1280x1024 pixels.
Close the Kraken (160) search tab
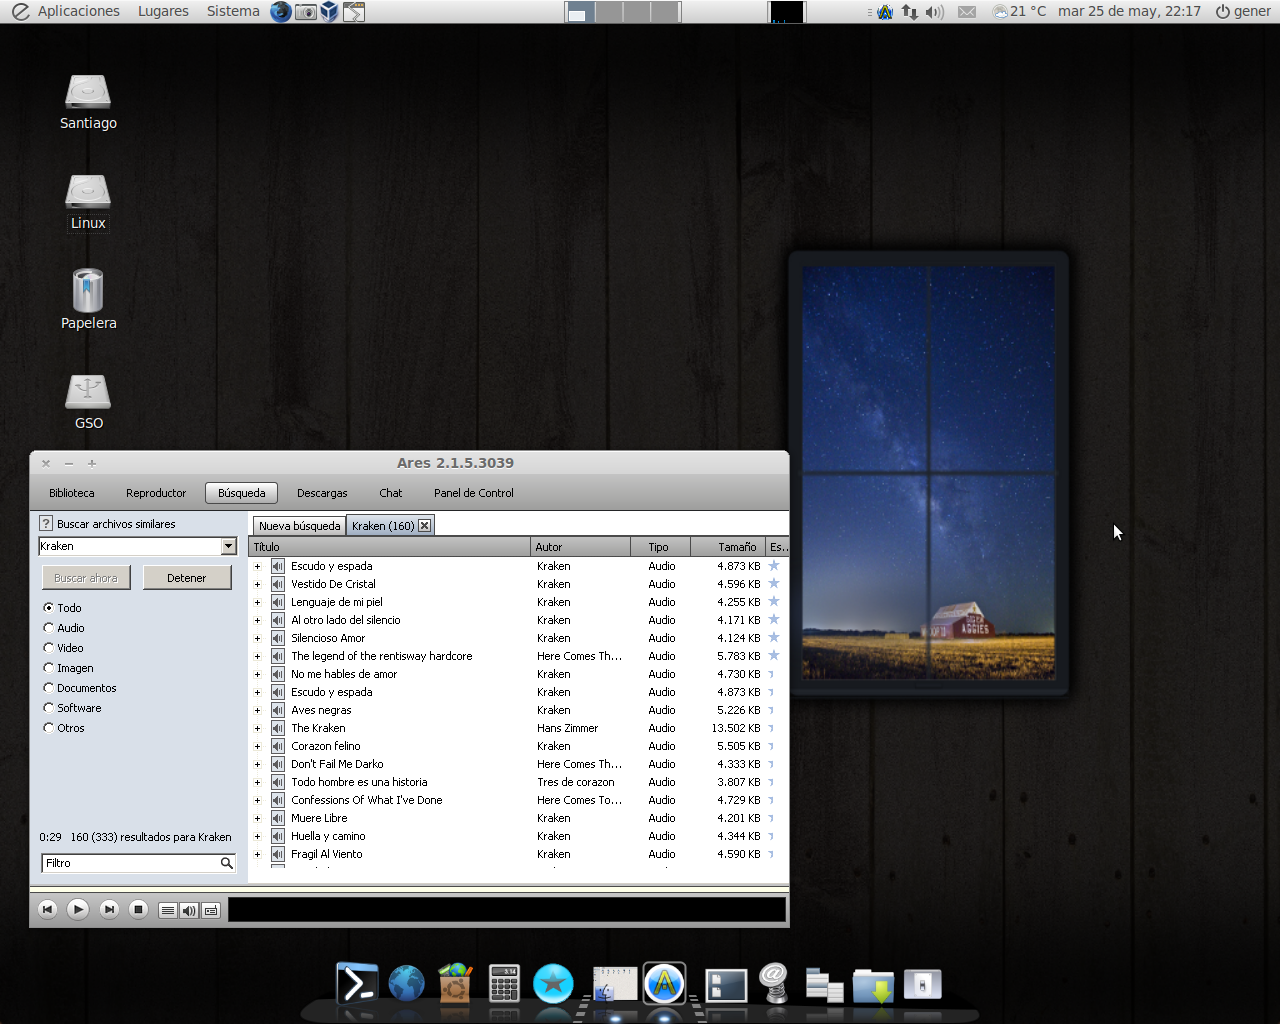point(424,525)
